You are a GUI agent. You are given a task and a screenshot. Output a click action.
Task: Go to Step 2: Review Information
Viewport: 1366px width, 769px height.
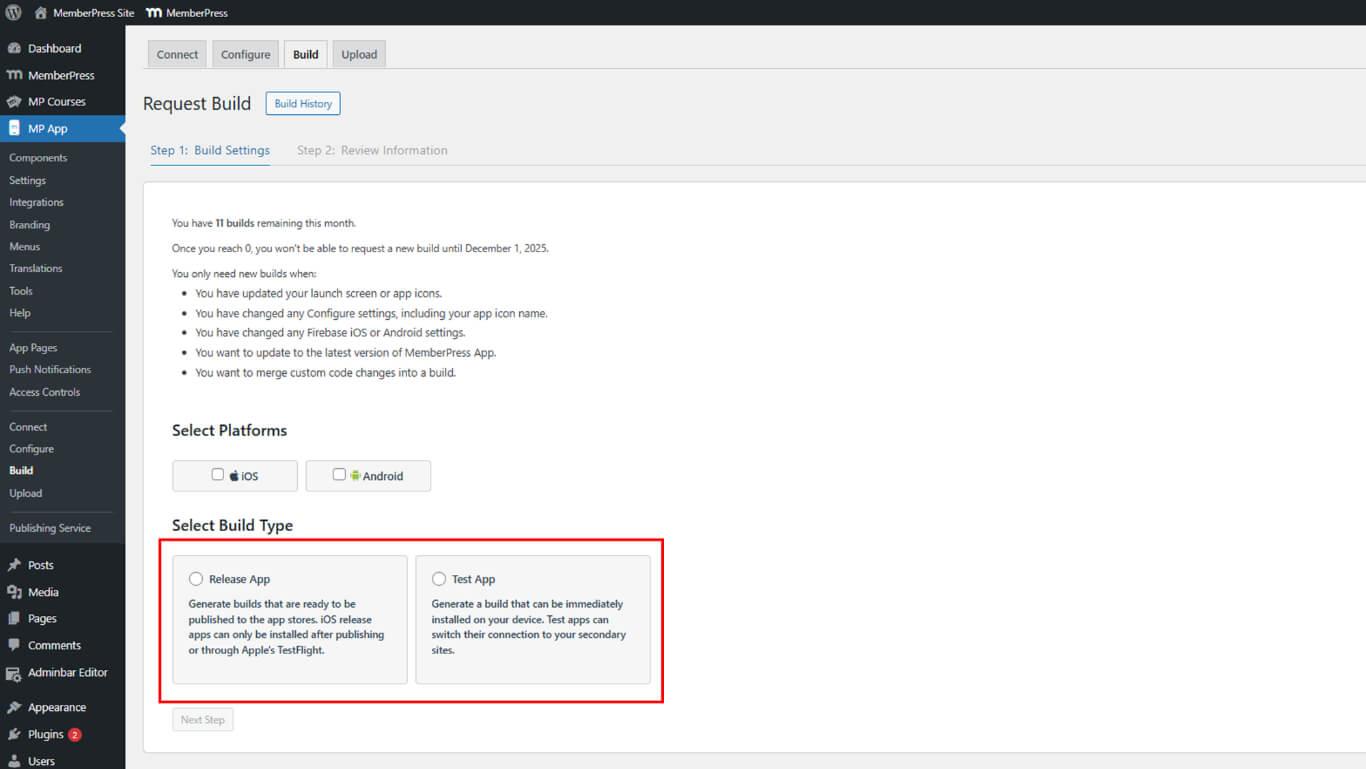click(372, 151)
